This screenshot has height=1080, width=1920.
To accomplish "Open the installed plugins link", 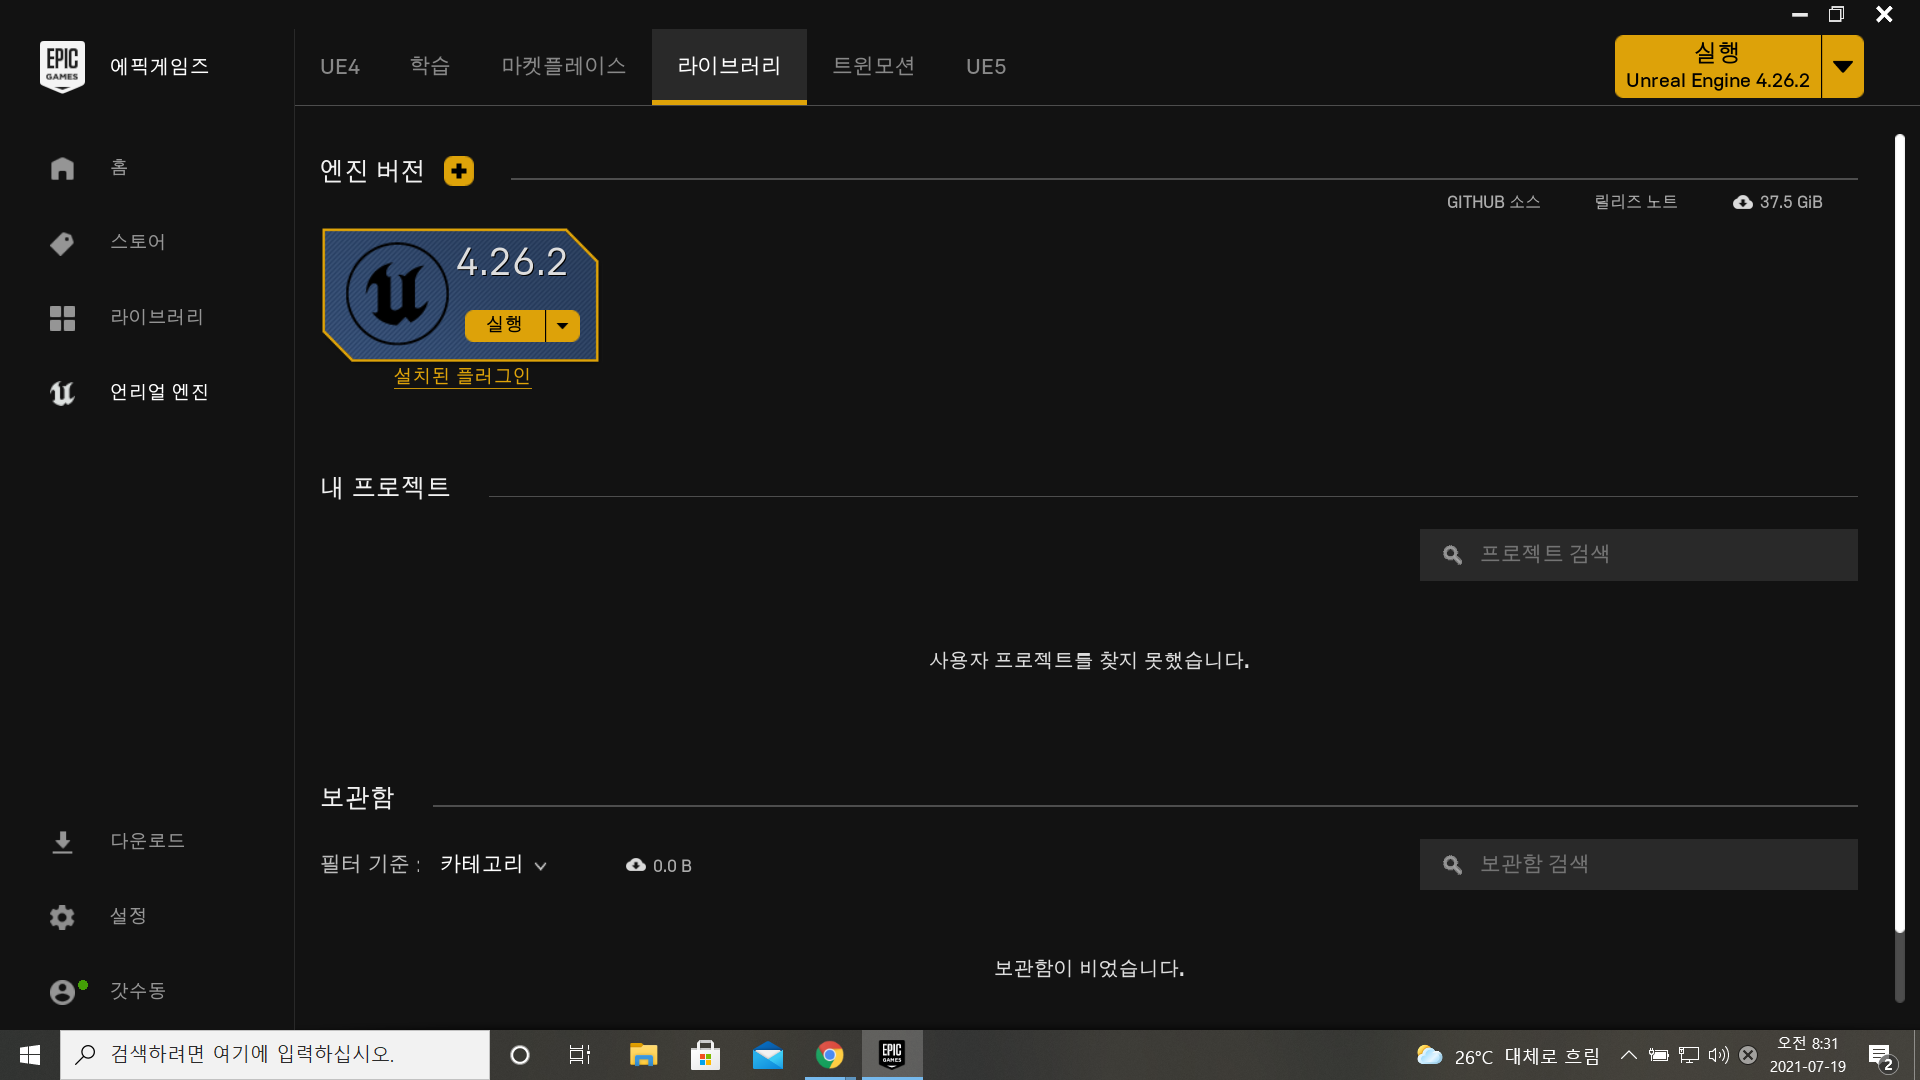I will click(462, 376).
